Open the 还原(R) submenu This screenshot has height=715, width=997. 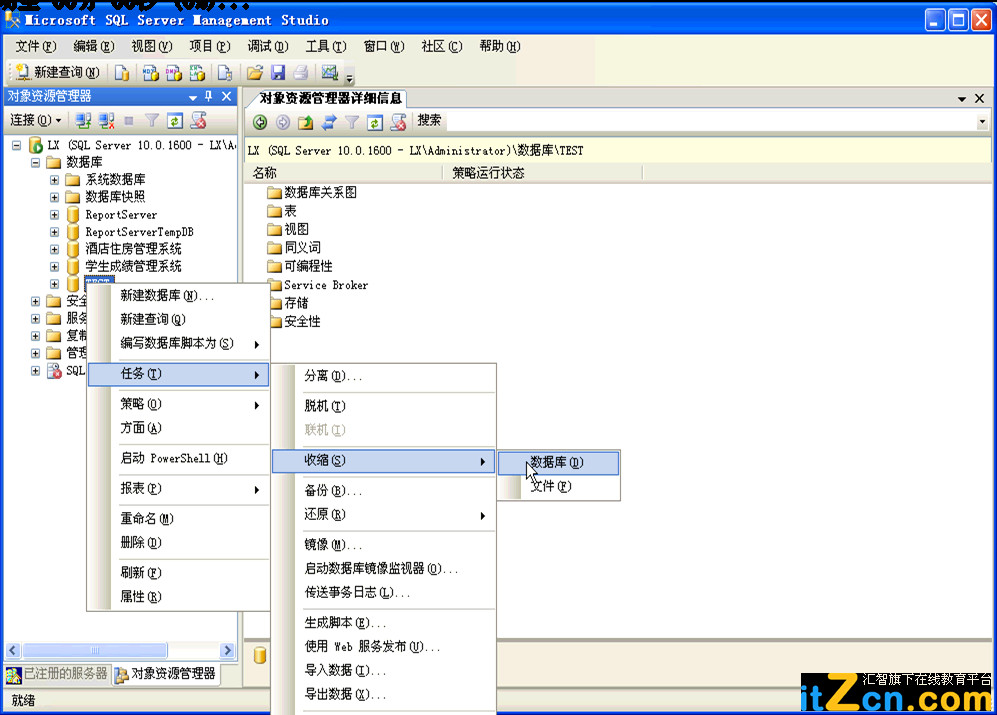point(384,515)
